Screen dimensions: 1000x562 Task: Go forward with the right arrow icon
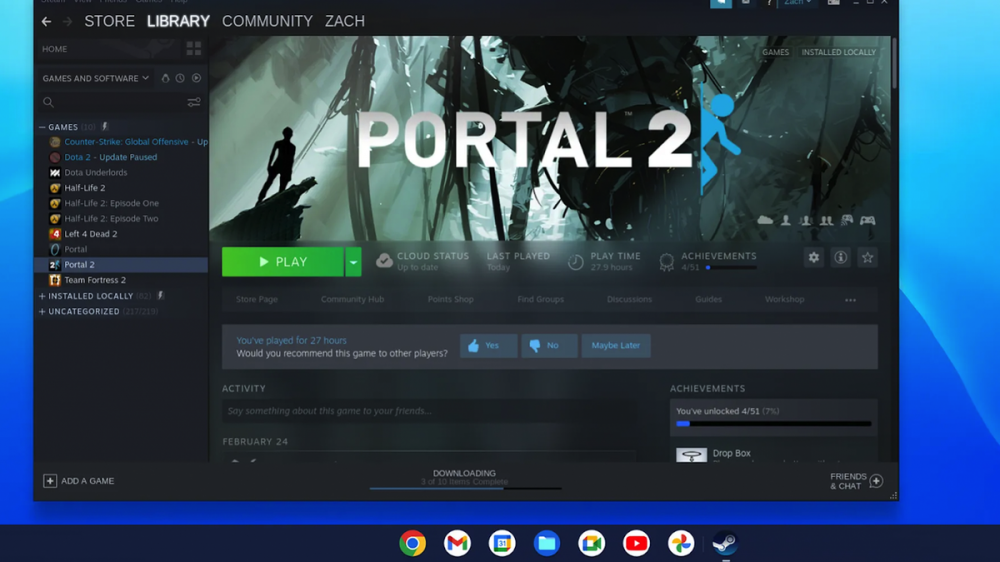[67, 22]
